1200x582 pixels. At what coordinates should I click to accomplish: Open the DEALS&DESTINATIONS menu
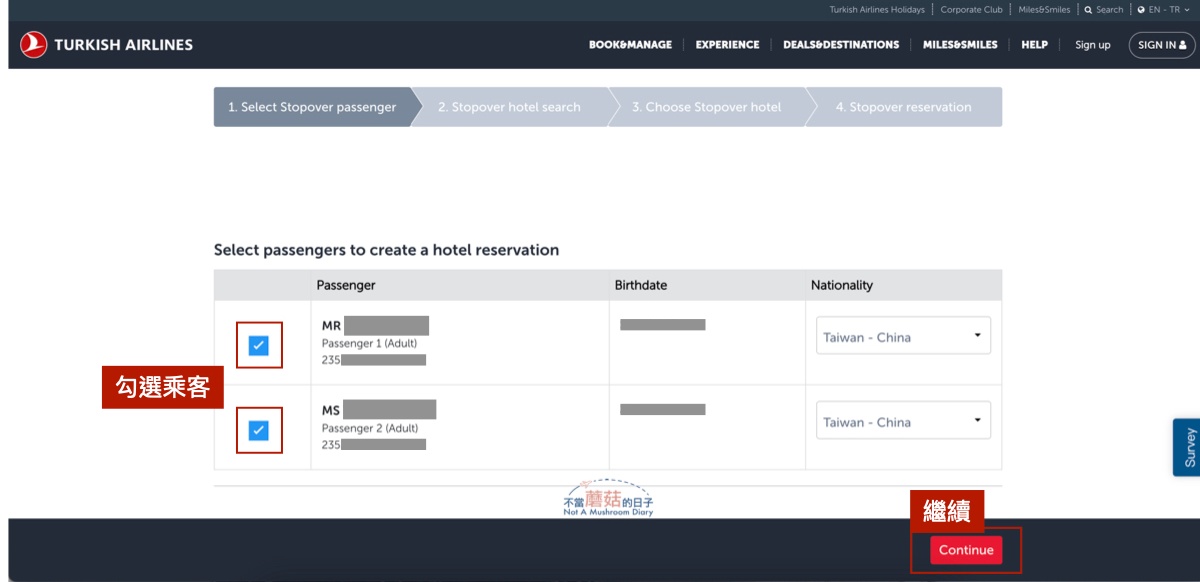840,45
